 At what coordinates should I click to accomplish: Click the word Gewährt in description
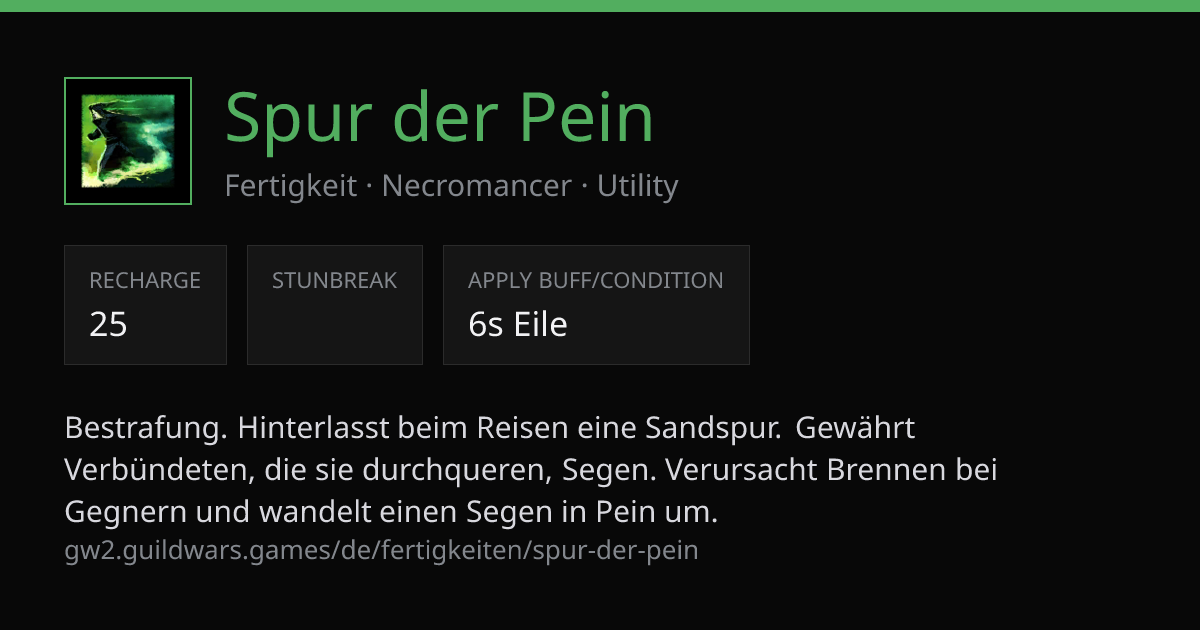pyautogui.click(x=856, y=428)
